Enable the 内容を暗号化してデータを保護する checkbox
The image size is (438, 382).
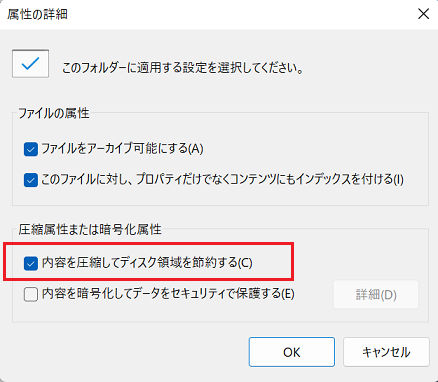click(x=31, y=294)
